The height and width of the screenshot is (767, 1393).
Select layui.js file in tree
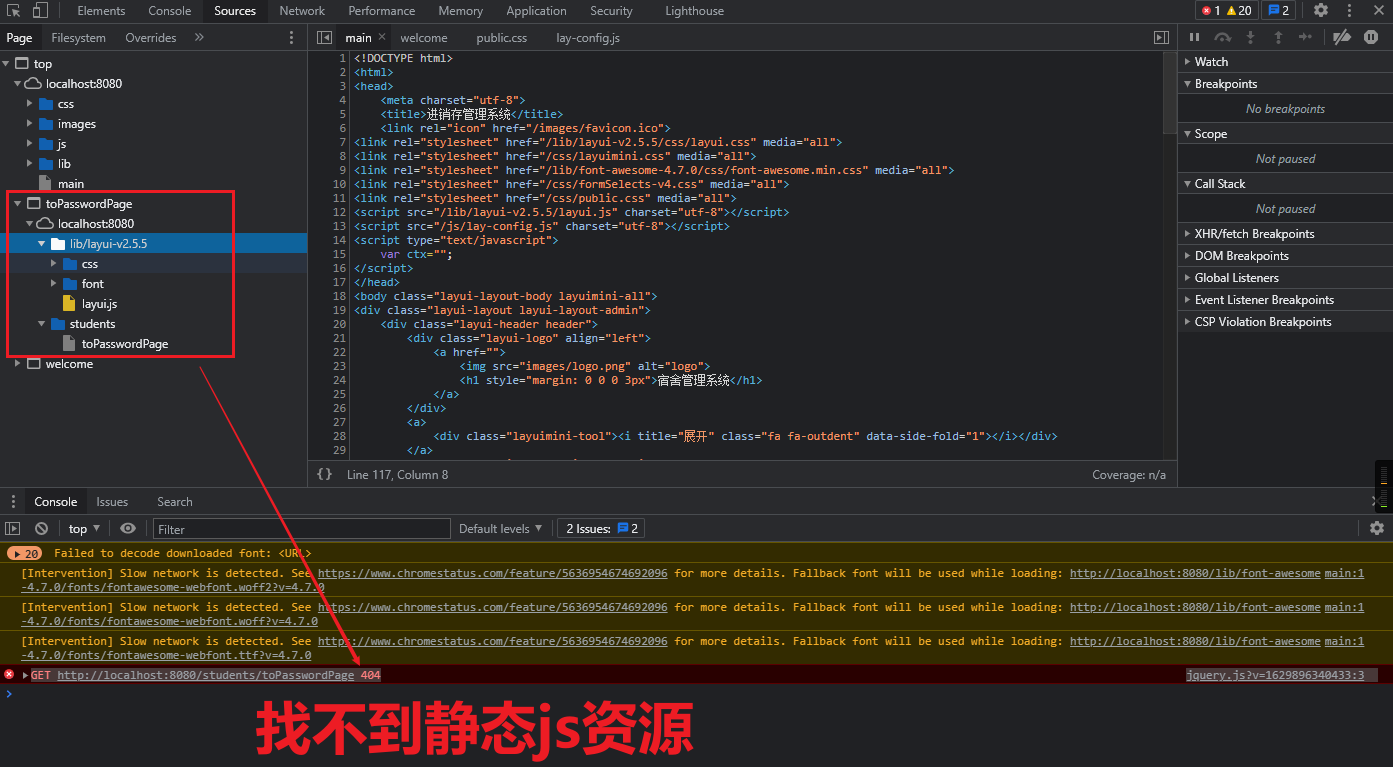99,303
